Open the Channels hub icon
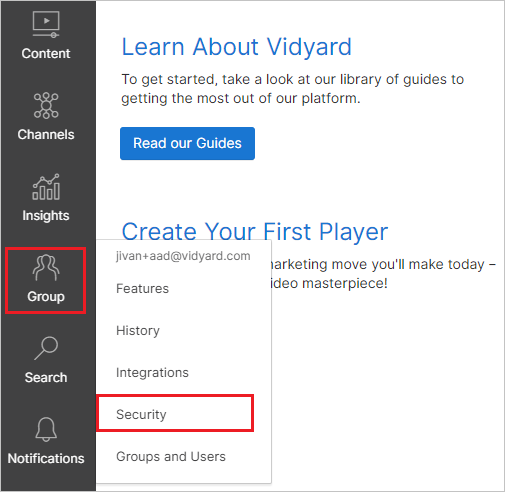This screenshot has height=492, width=505. [46, 106]
